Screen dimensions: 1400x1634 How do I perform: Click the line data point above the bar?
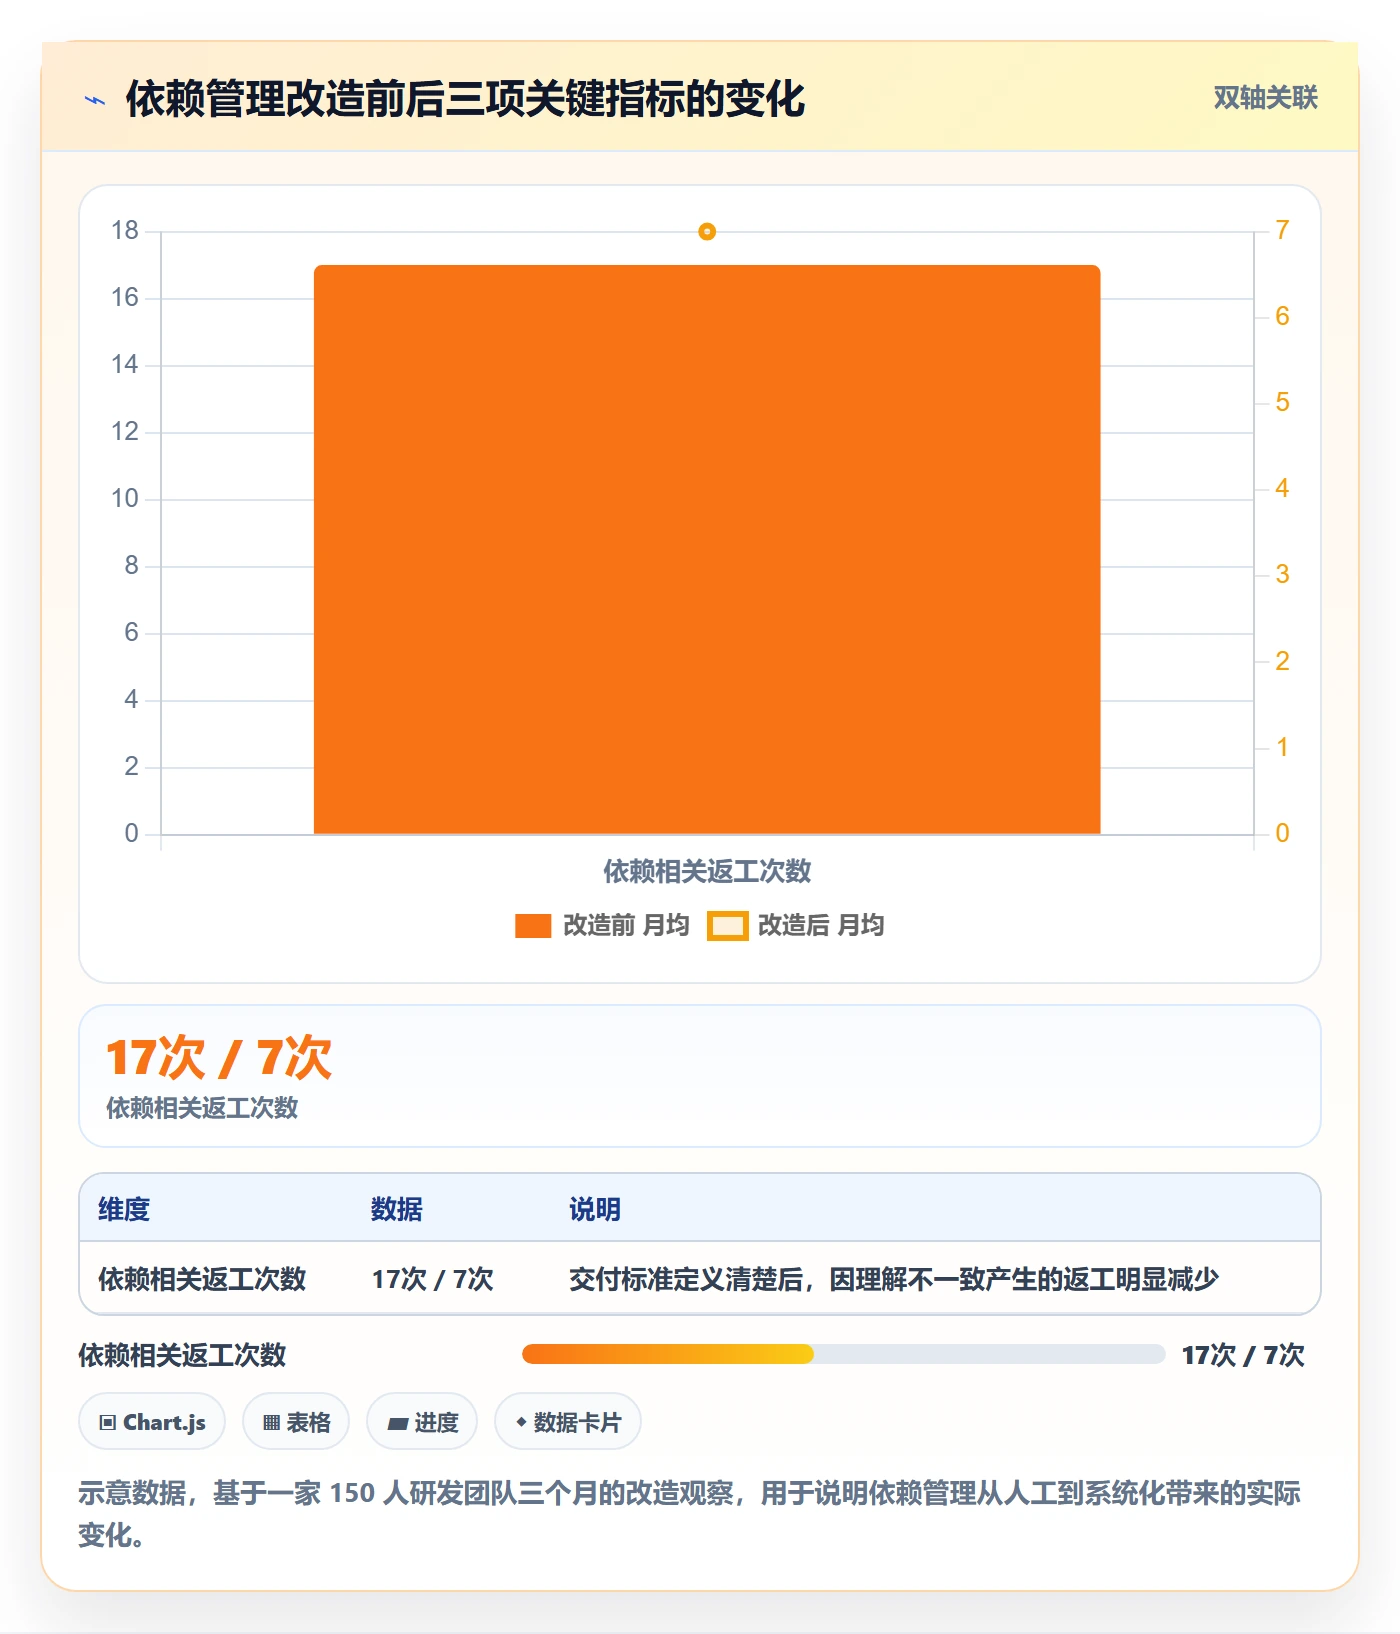(x=707, y=232)
